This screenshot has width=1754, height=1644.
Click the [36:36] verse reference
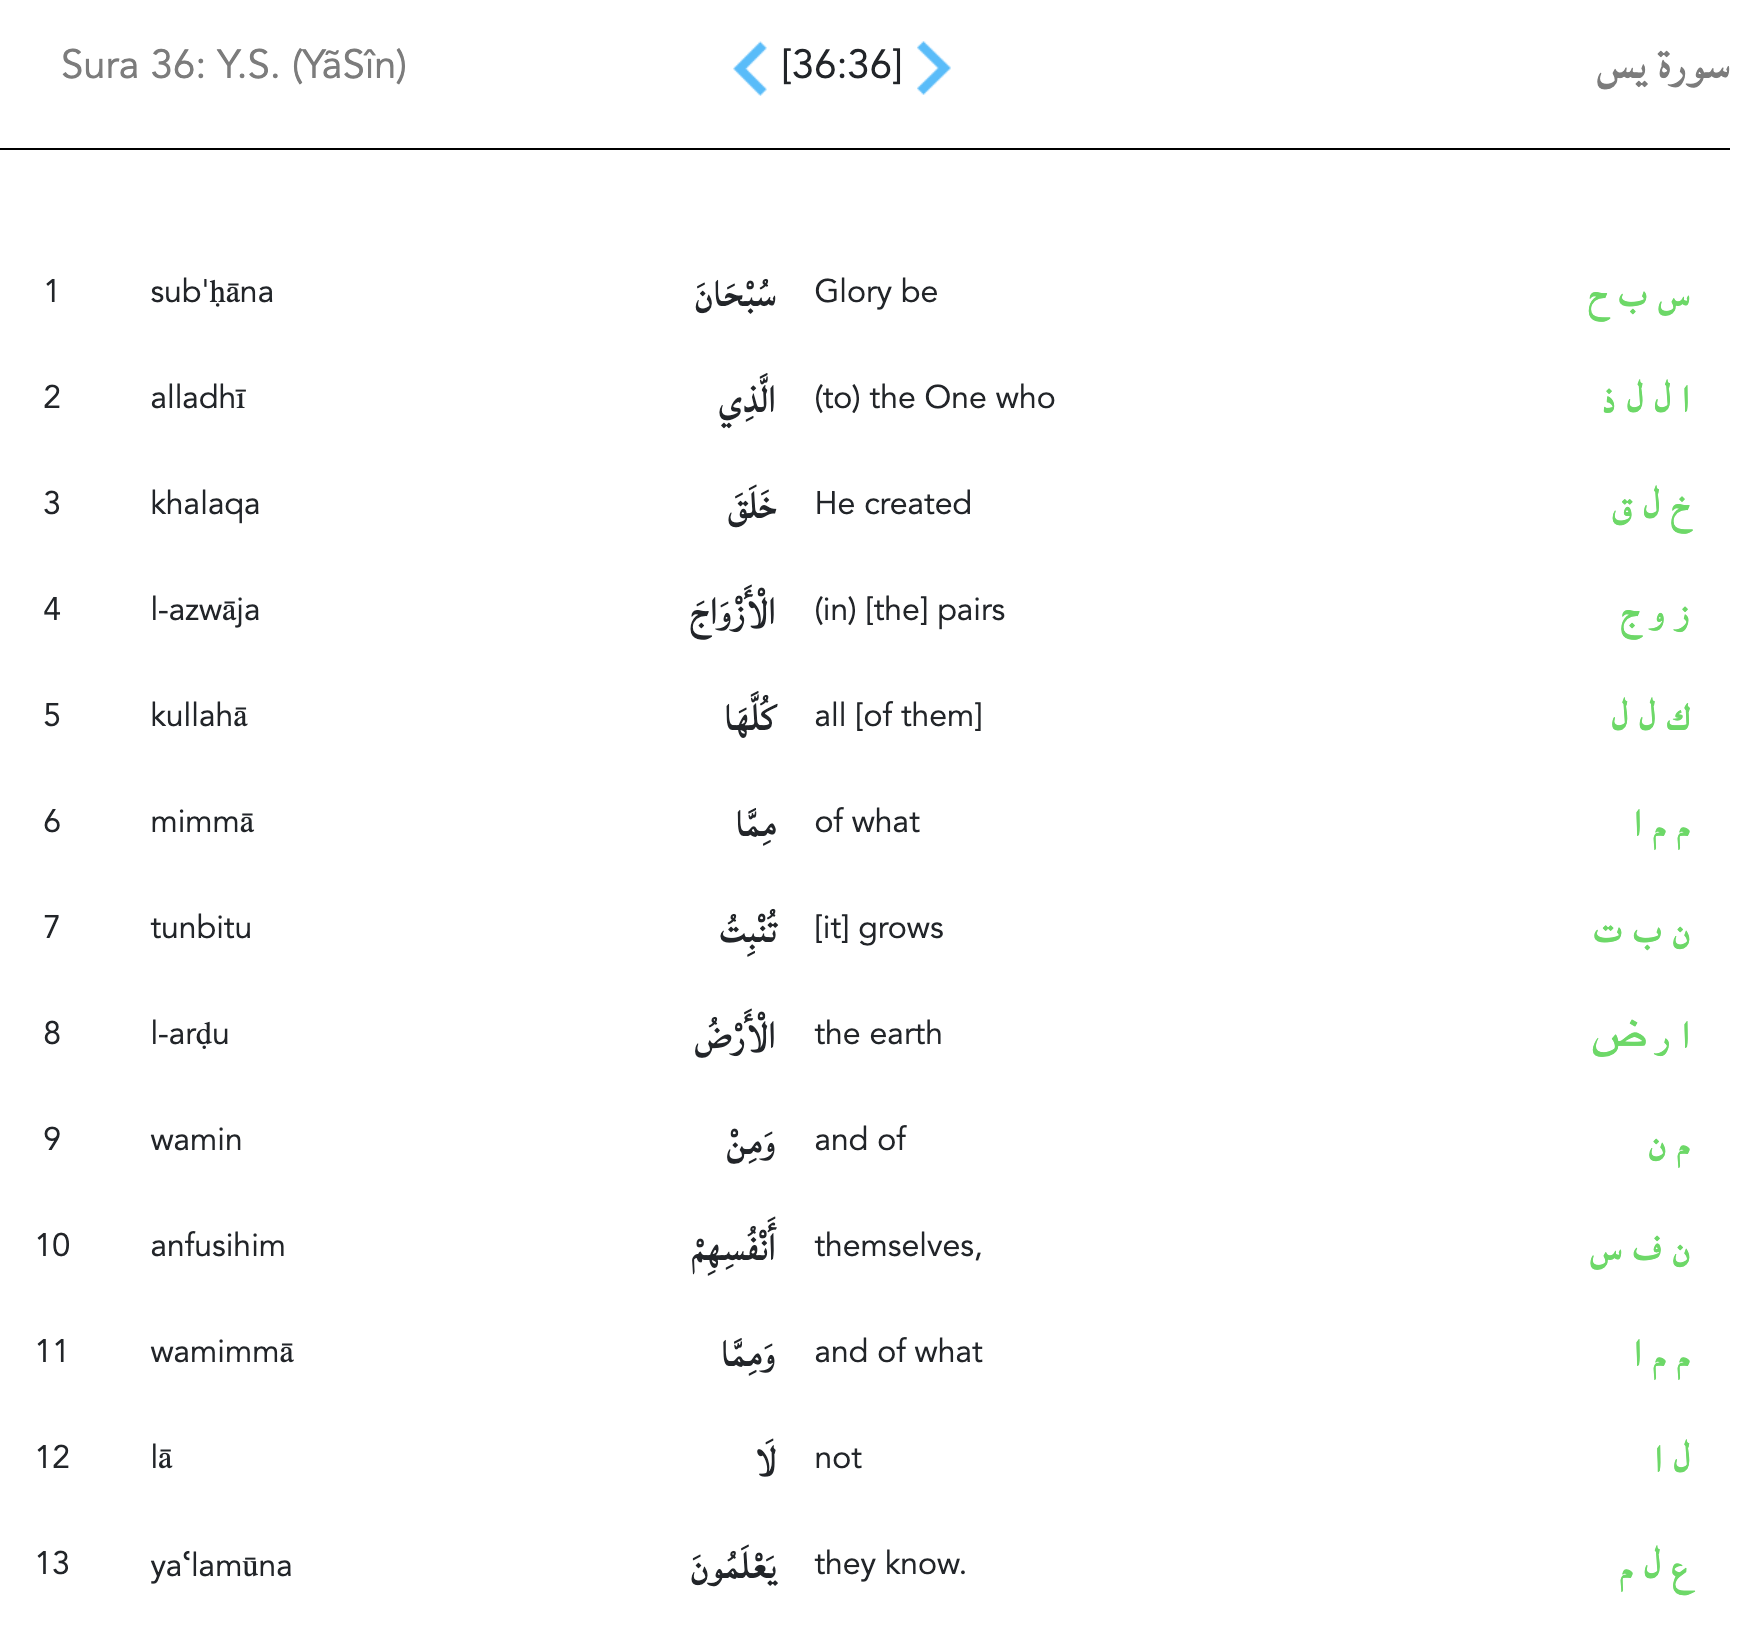[x=841, y=66]
